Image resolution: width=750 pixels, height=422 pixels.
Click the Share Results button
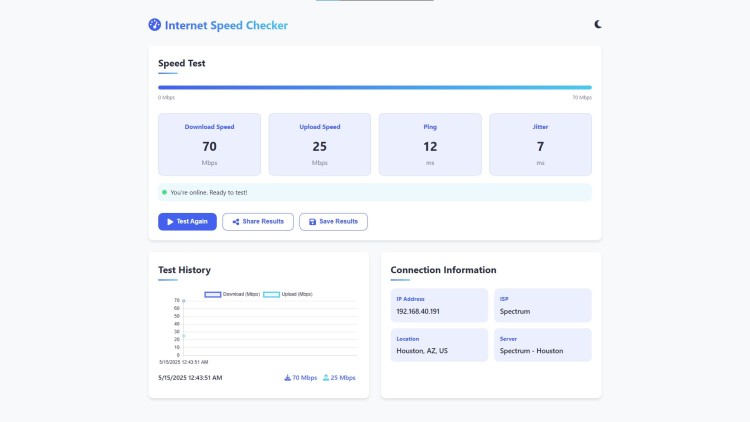click(x=258, y=222)
